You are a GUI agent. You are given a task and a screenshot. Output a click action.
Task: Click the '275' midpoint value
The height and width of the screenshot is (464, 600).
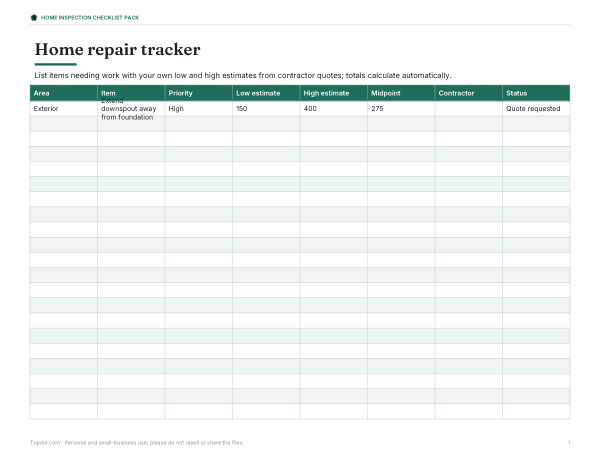pyautogui.click(x=377, y=109)
